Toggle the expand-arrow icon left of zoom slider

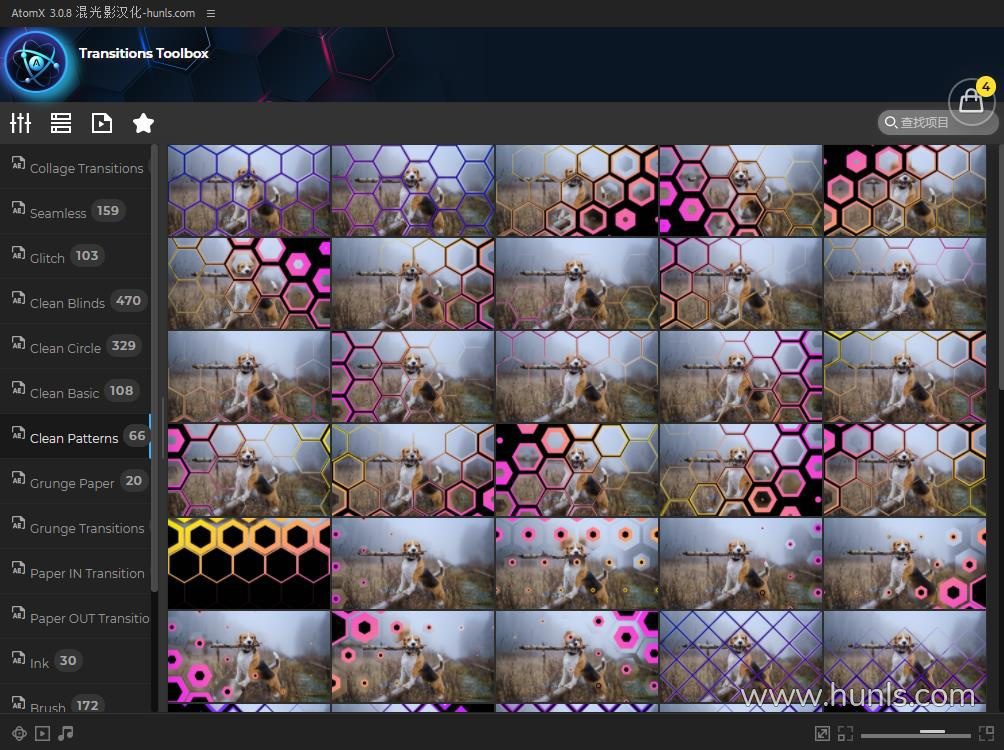(822, 733)
